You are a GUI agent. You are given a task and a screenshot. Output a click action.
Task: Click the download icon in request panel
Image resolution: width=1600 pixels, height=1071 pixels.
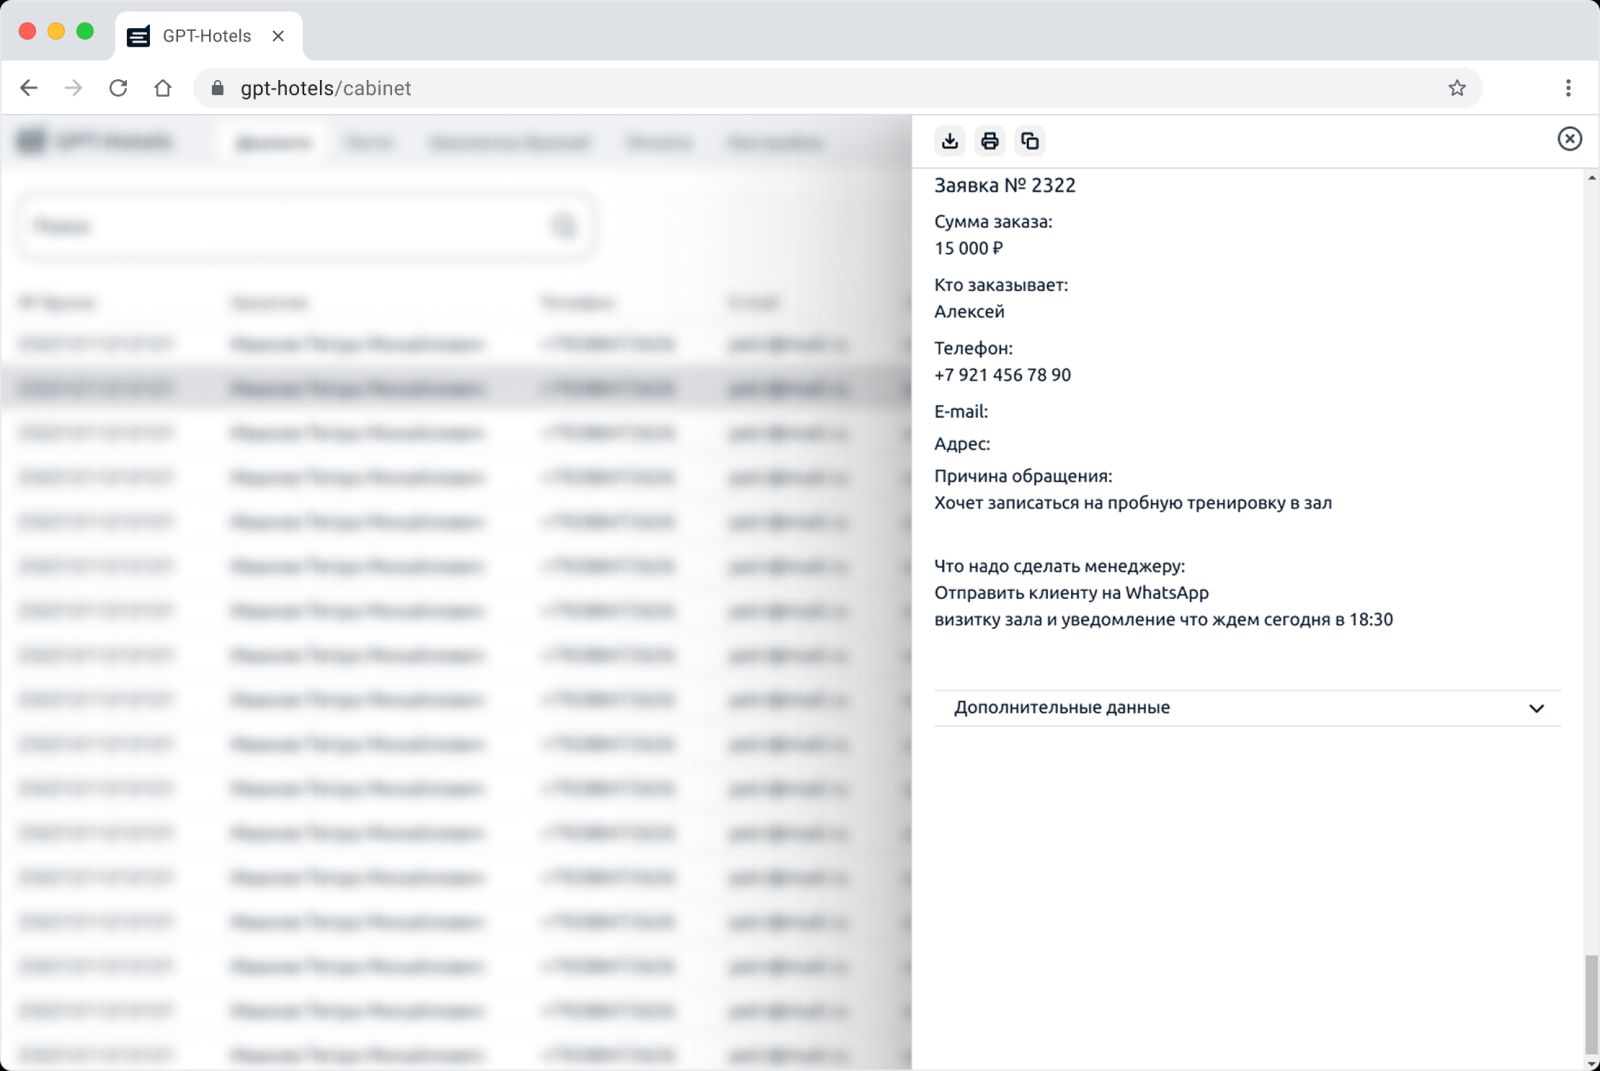click(949, 141)
